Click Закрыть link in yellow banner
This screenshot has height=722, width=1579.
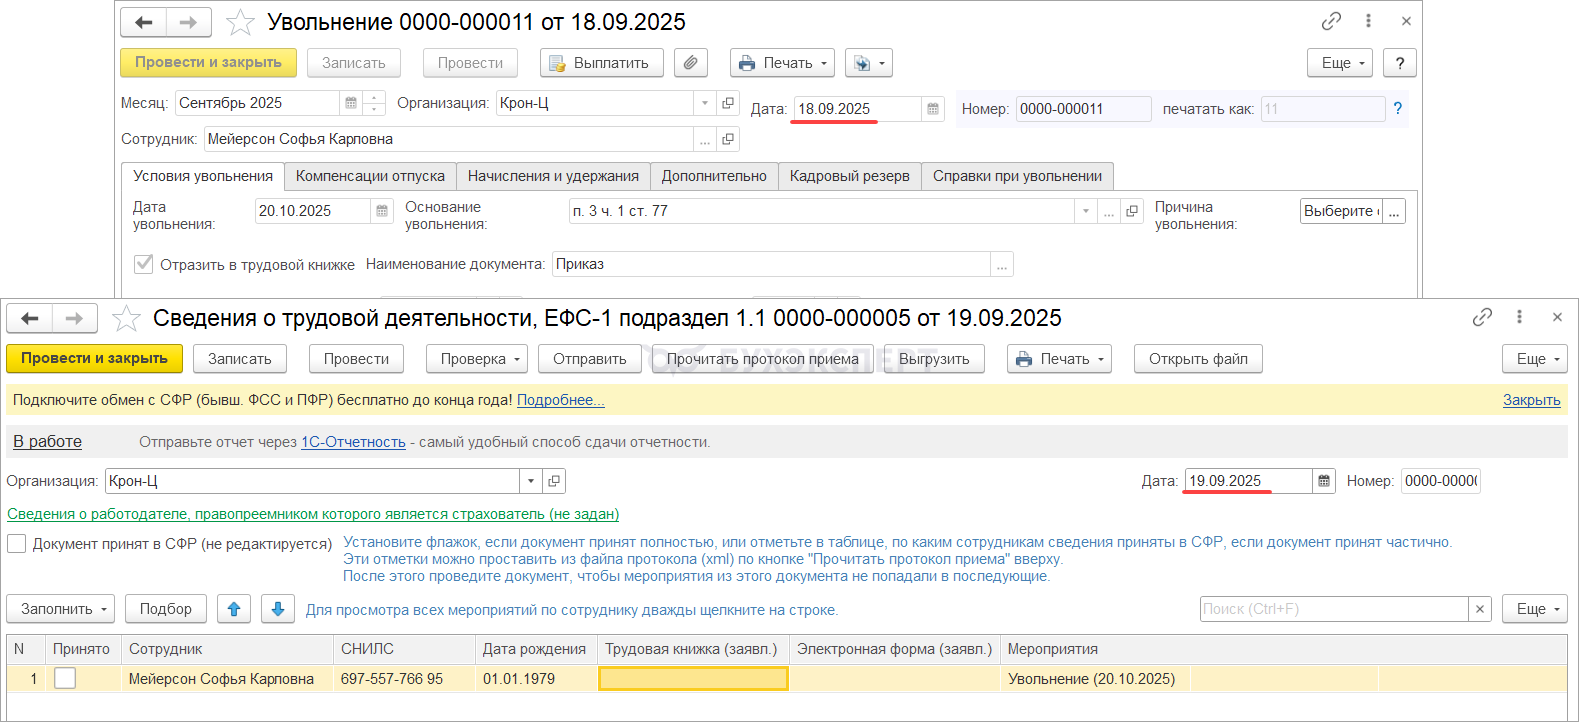tap(1531, 400)
